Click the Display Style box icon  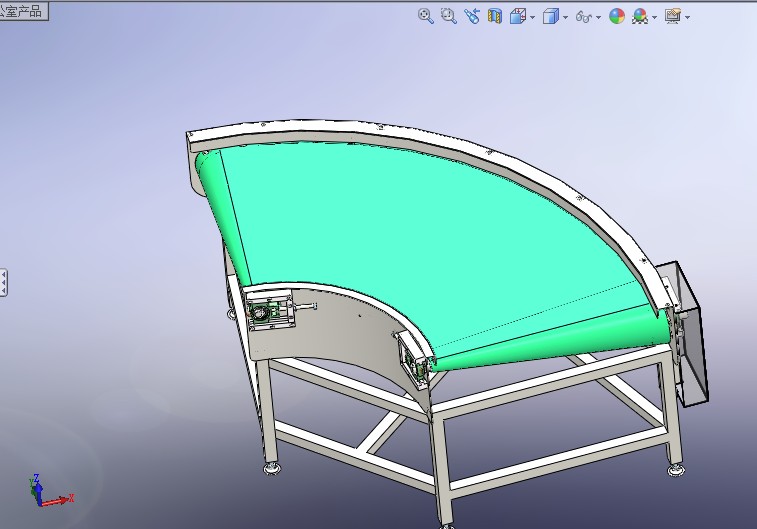coord(550,16)
